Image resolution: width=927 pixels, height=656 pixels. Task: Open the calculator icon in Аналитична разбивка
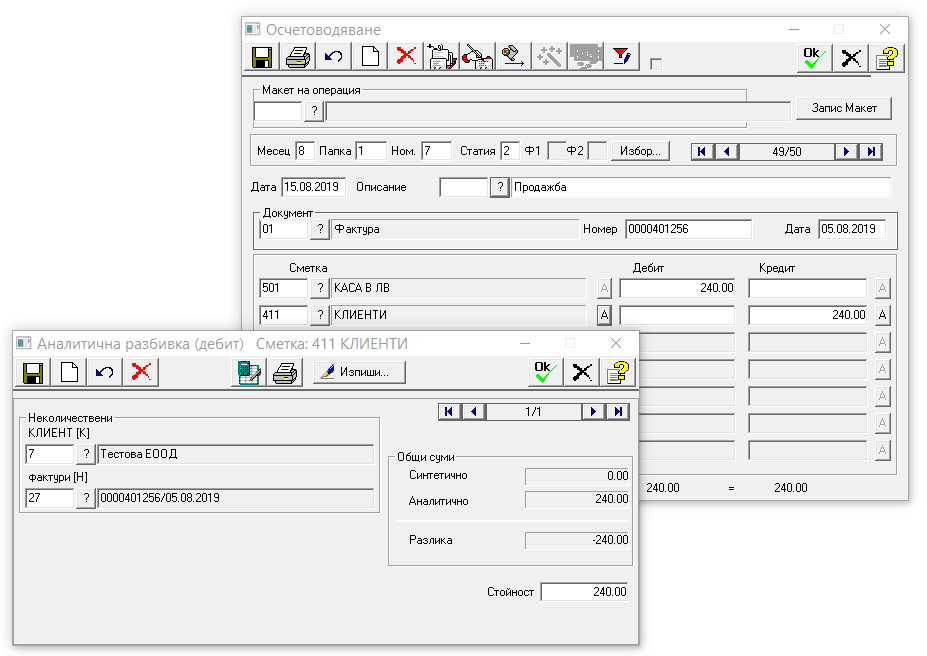[x=248, y=373]
